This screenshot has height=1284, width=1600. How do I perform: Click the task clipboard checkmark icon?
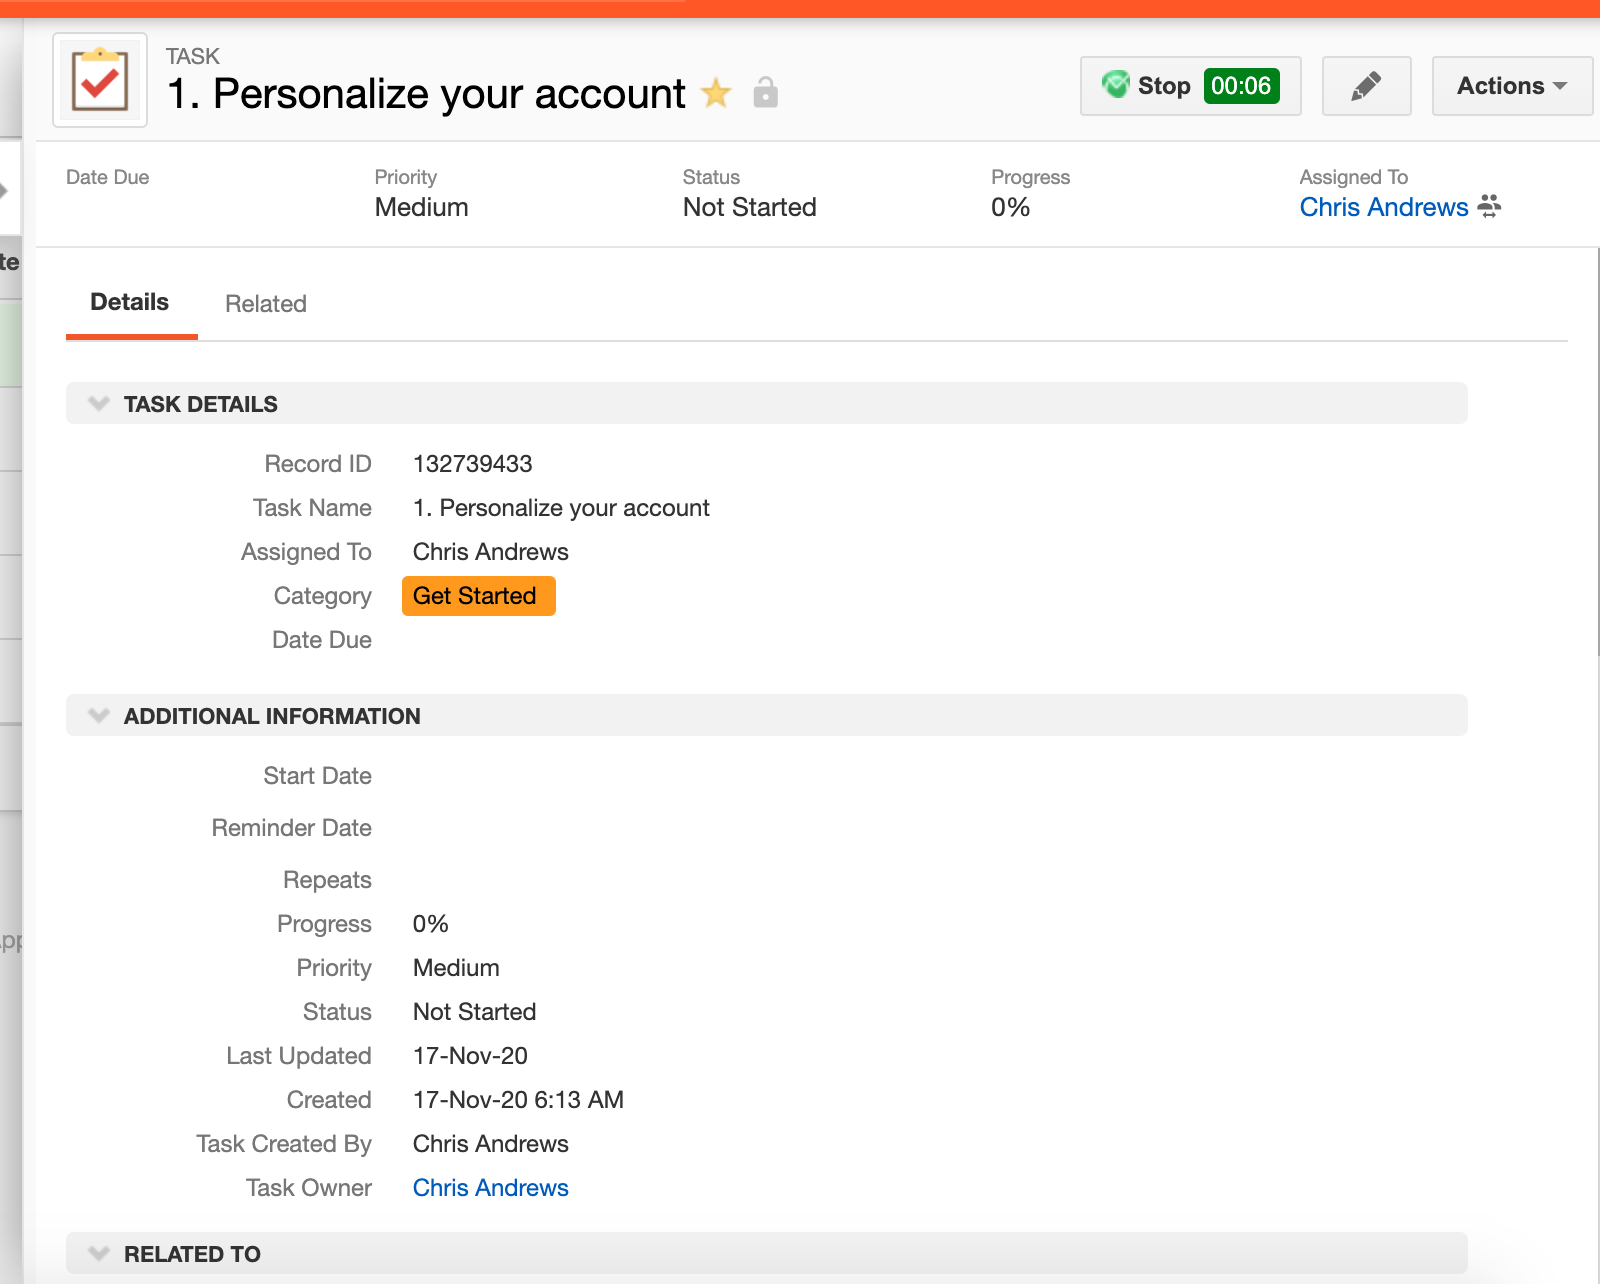[x=100, y=80]
